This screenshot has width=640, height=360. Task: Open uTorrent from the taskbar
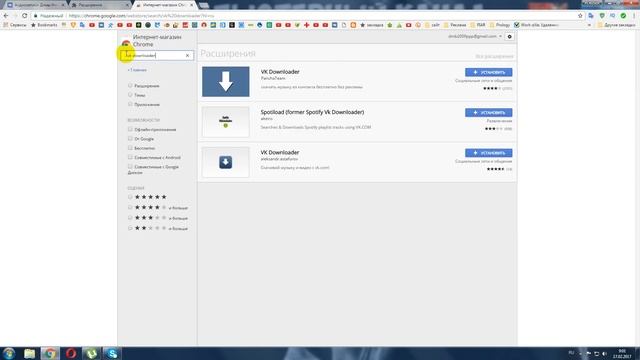click(x=91, y=353)
